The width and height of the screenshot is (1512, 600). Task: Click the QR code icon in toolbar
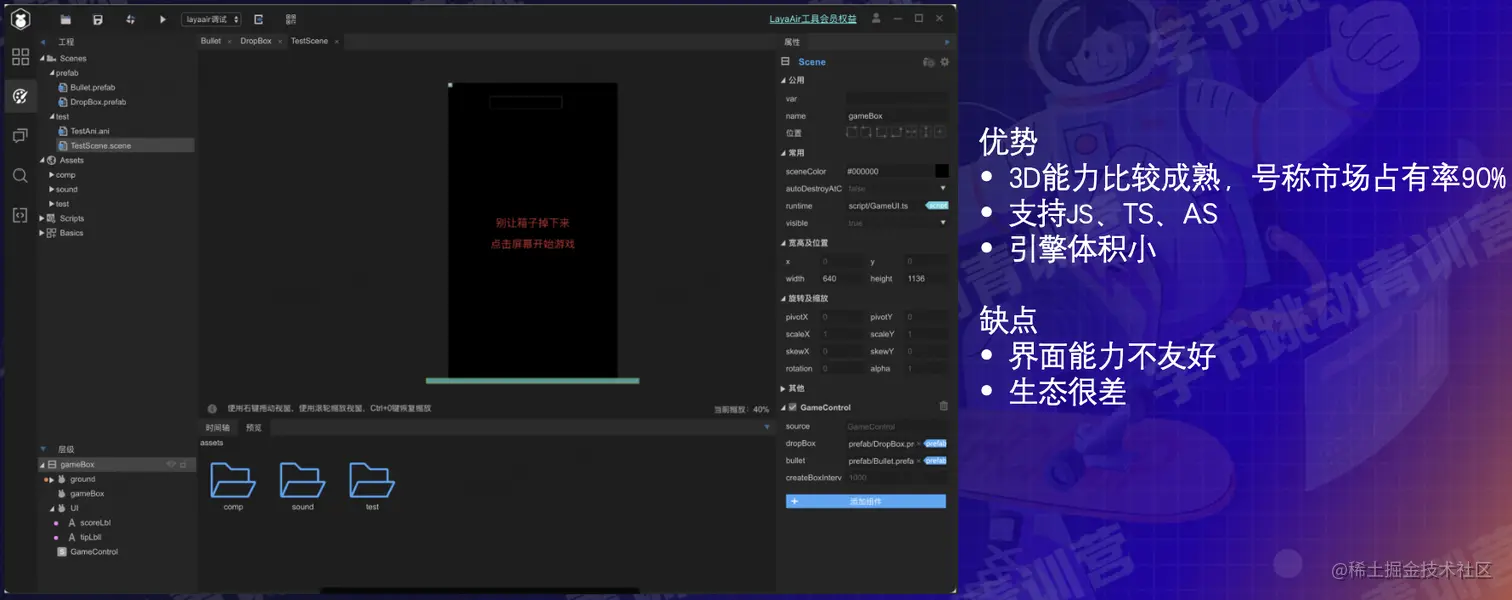click(x=290, y=19)
